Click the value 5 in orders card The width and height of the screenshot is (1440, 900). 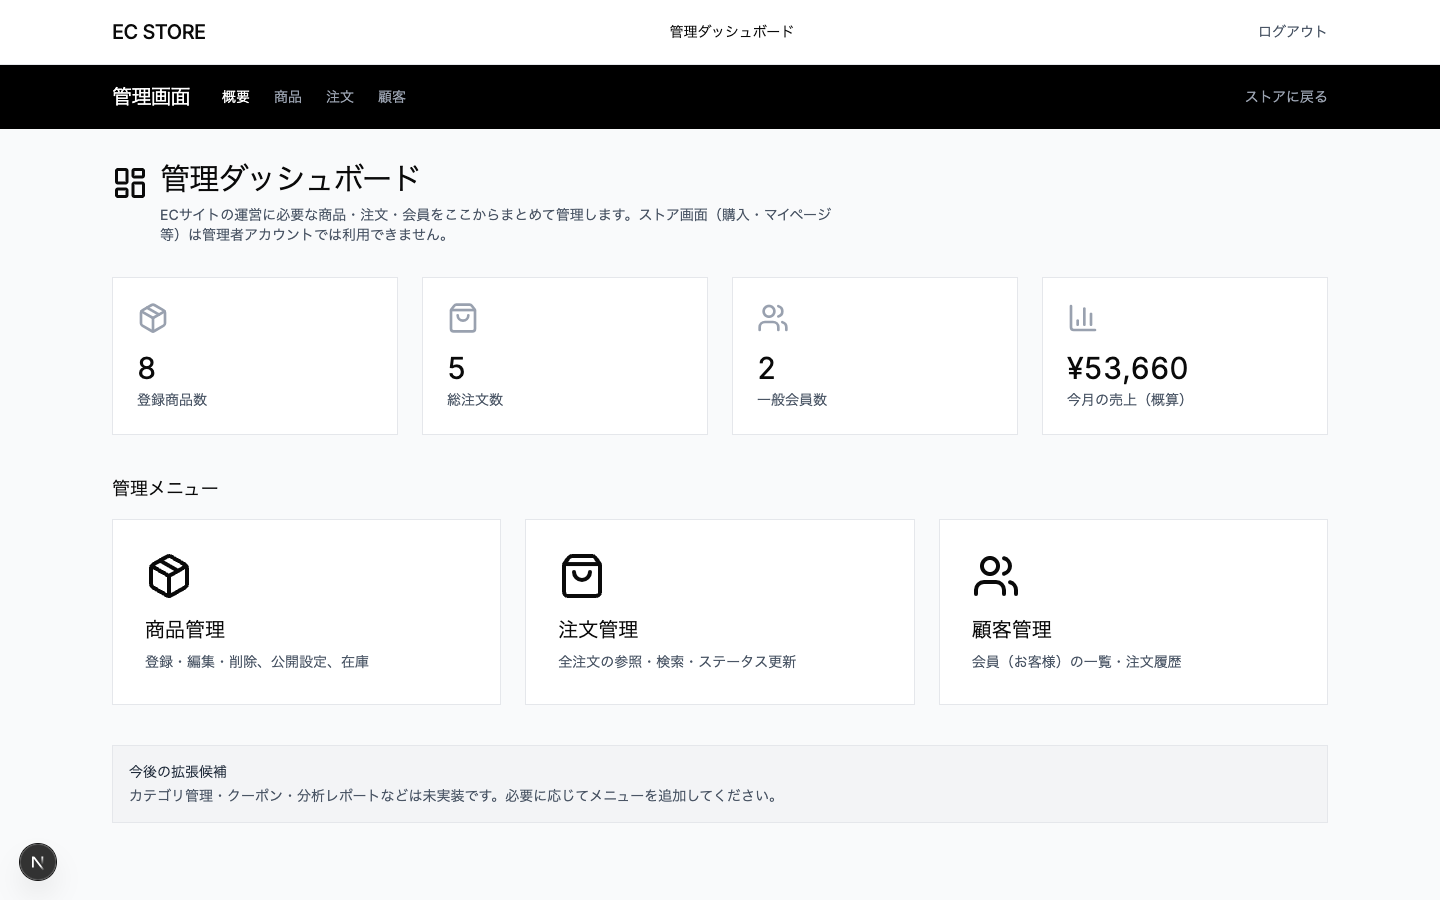pyautogui.click(x=457, y=368)
